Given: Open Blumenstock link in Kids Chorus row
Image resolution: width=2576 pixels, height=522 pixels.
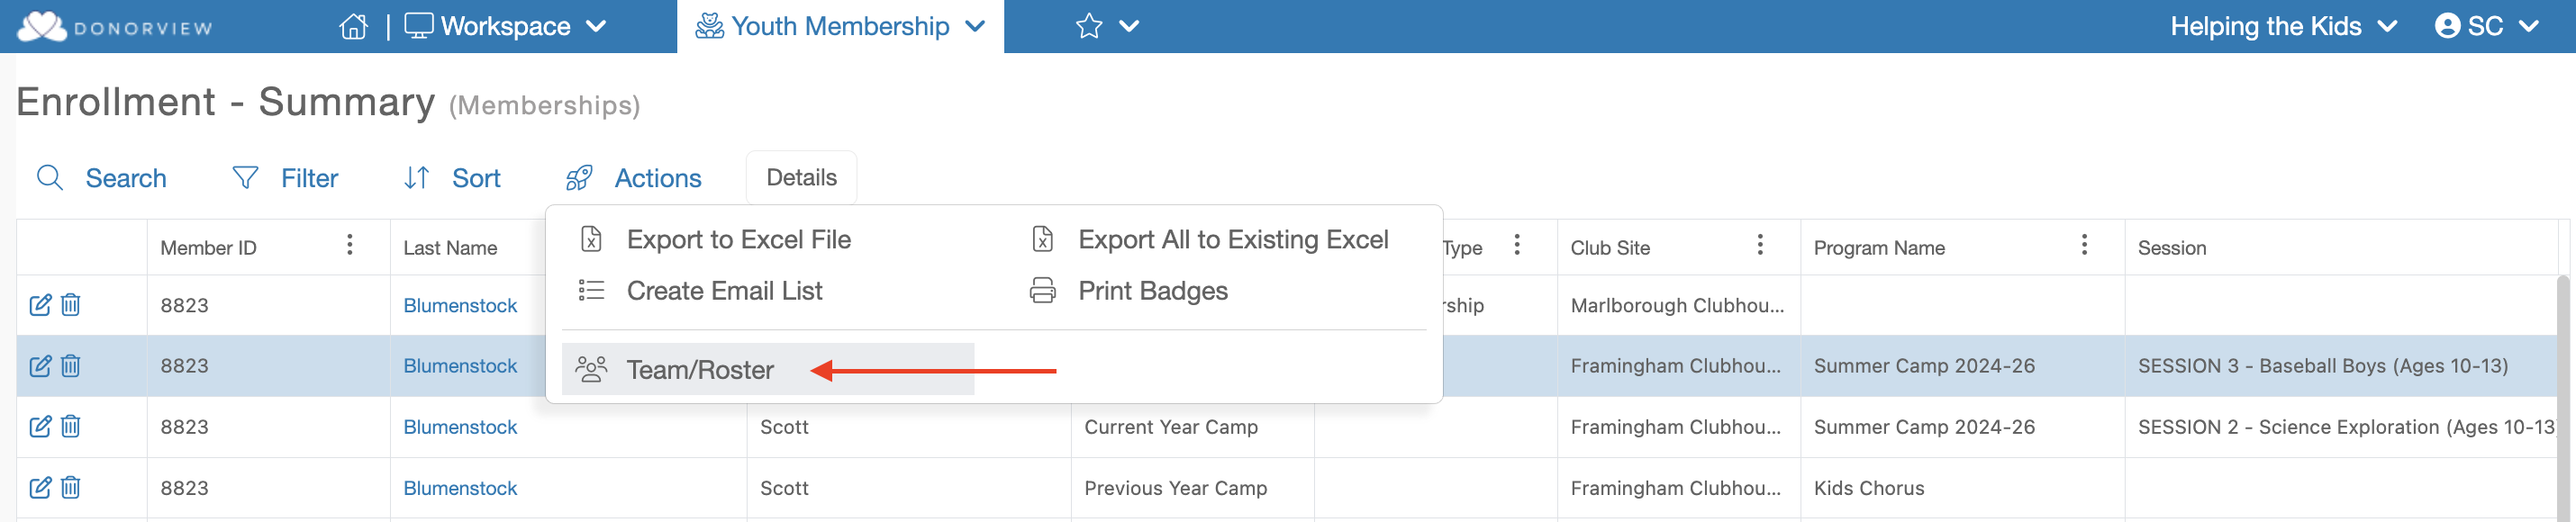Looking at the screenshot, I should pos(460,488).
